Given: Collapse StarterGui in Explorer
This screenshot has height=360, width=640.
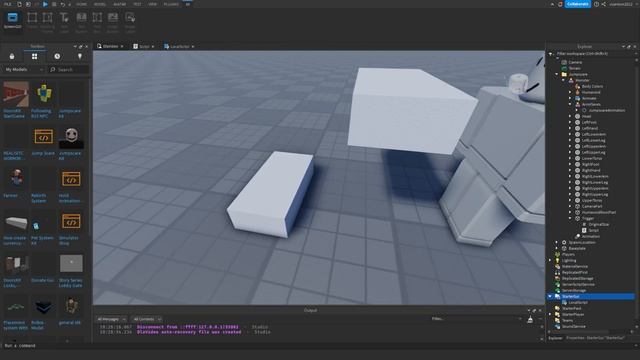Looking at the screenshot, I should pos(550,296).
